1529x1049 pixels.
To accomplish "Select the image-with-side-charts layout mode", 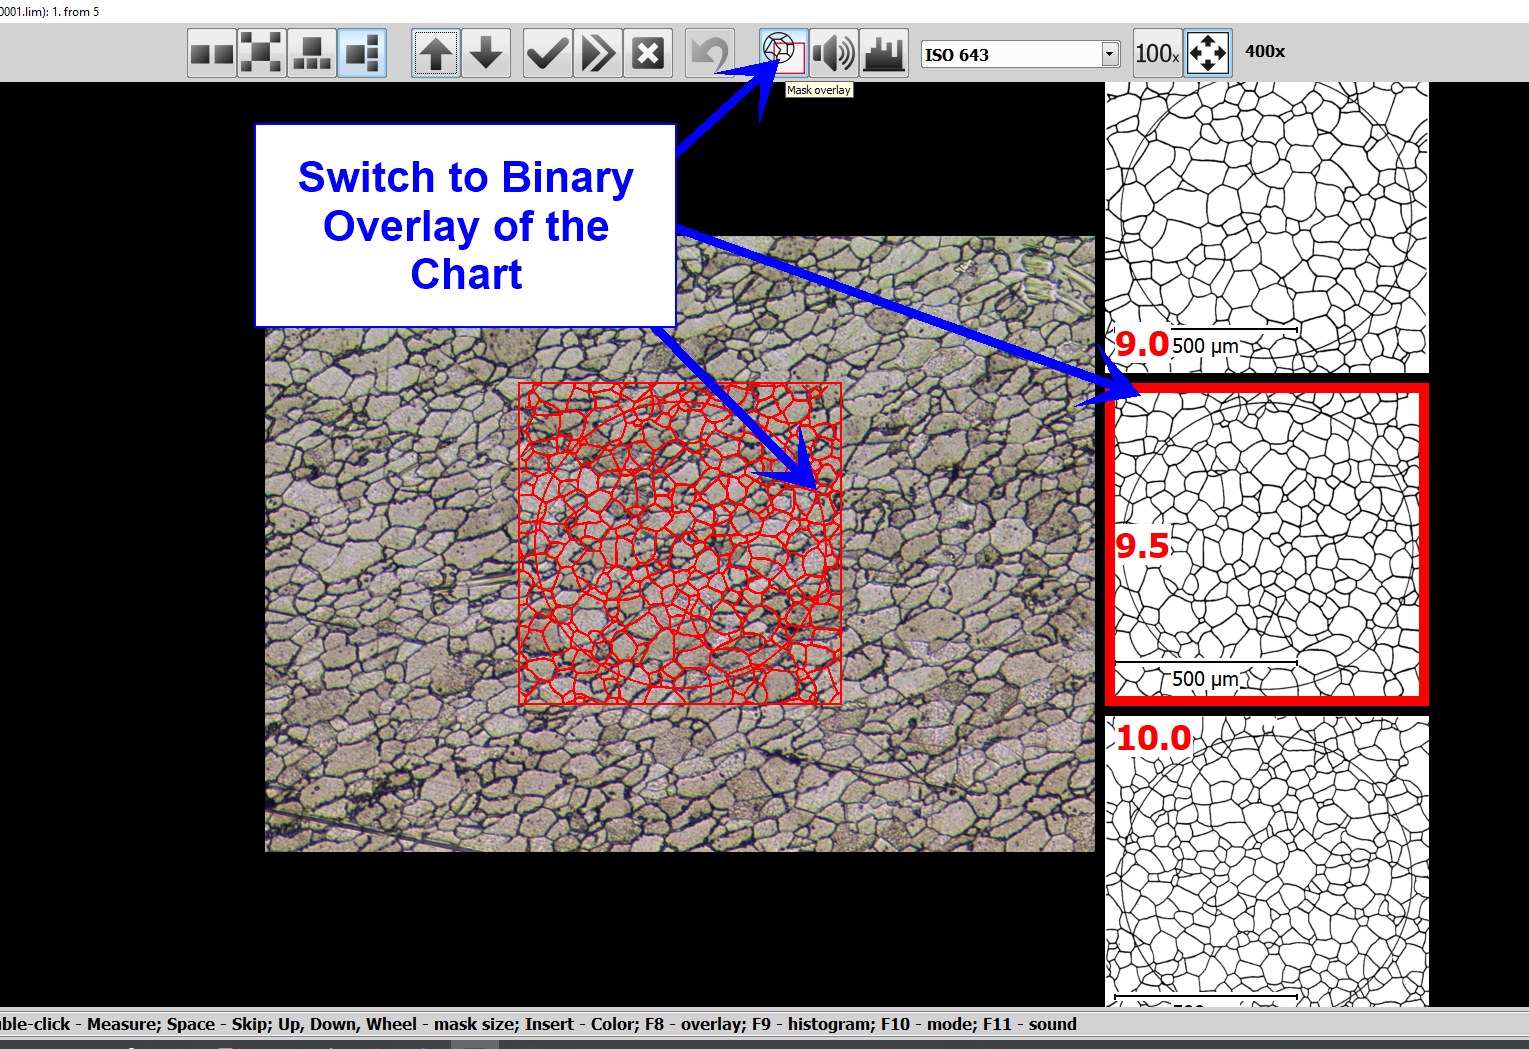I will pyautogui.click(x=362, y=53).
